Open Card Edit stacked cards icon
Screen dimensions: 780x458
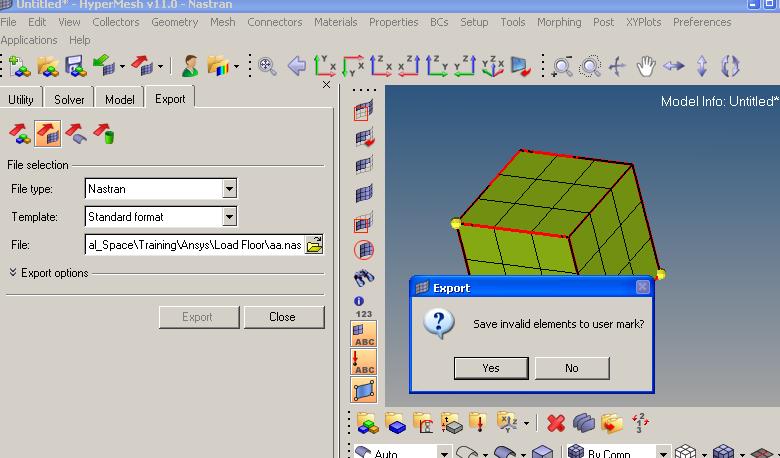584,424
